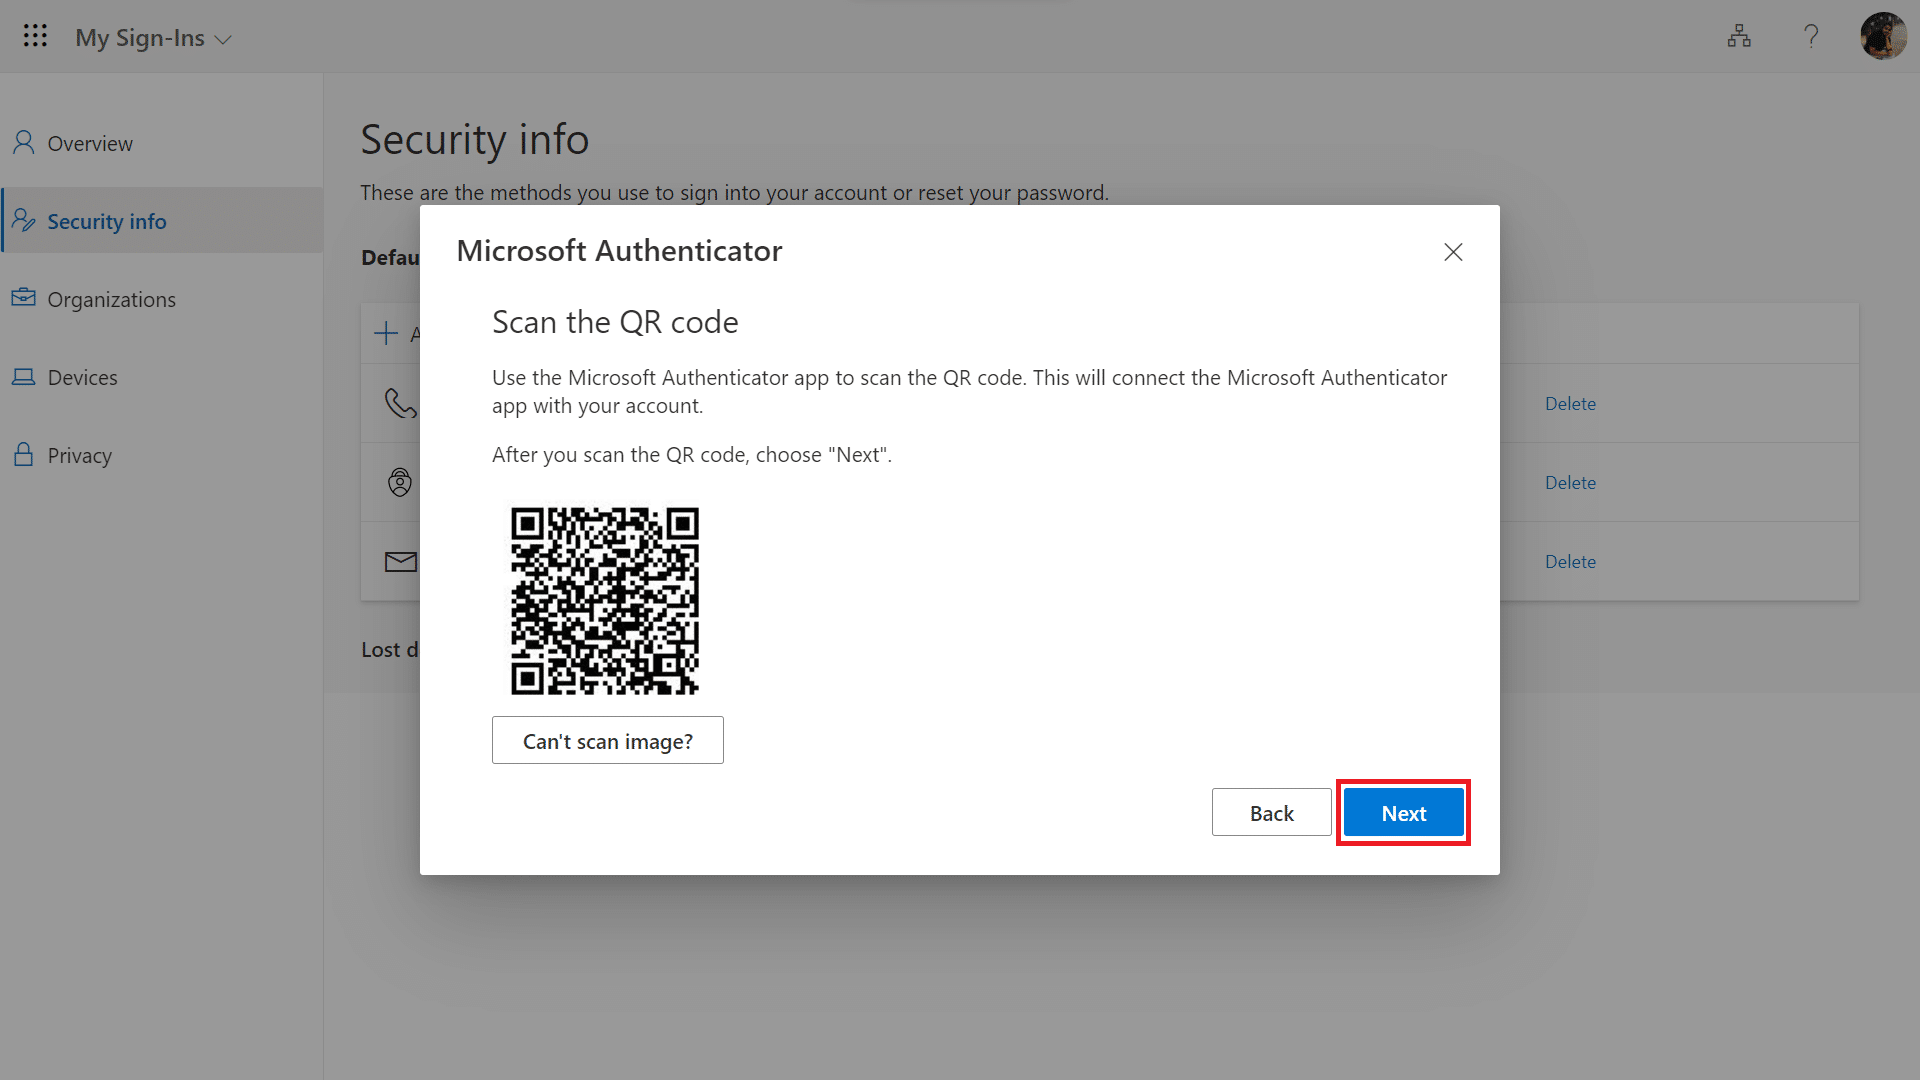Click the Microsoft Authenticator dialog close button
Screen dimensions: 1920x1080
1452,251
